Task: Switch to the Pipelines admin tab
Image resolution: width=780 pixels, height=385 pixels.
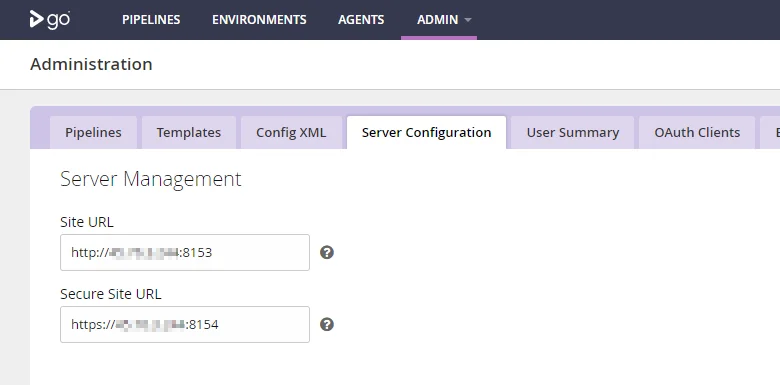Action: click(x=94, y=133)
